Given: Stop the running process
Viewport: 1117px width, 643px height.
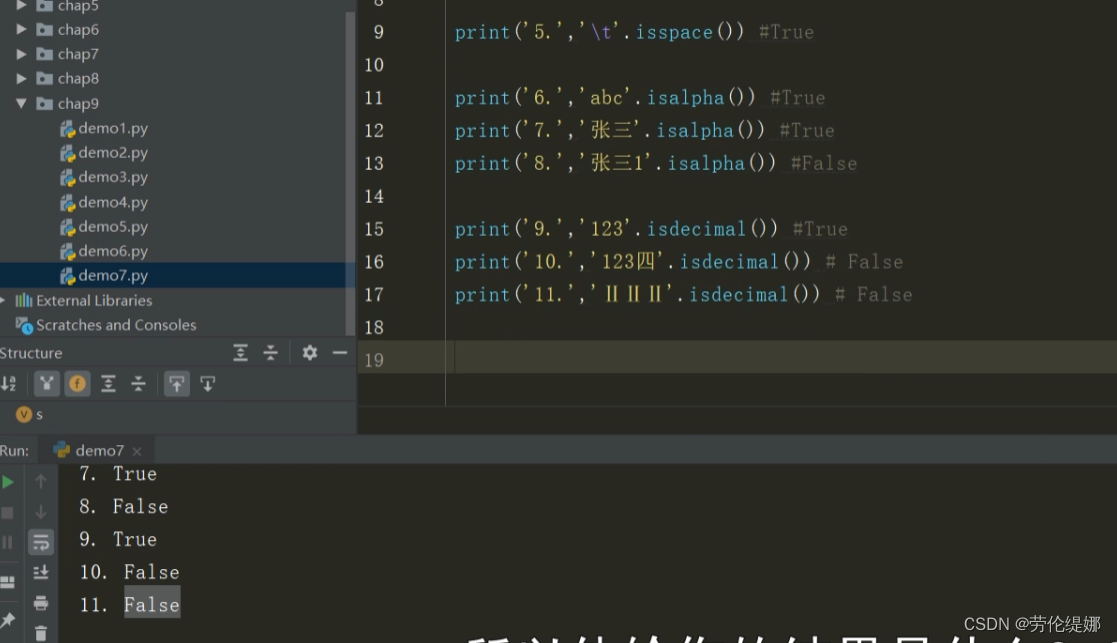Looking at the screenshot, I should click(7, 513).
